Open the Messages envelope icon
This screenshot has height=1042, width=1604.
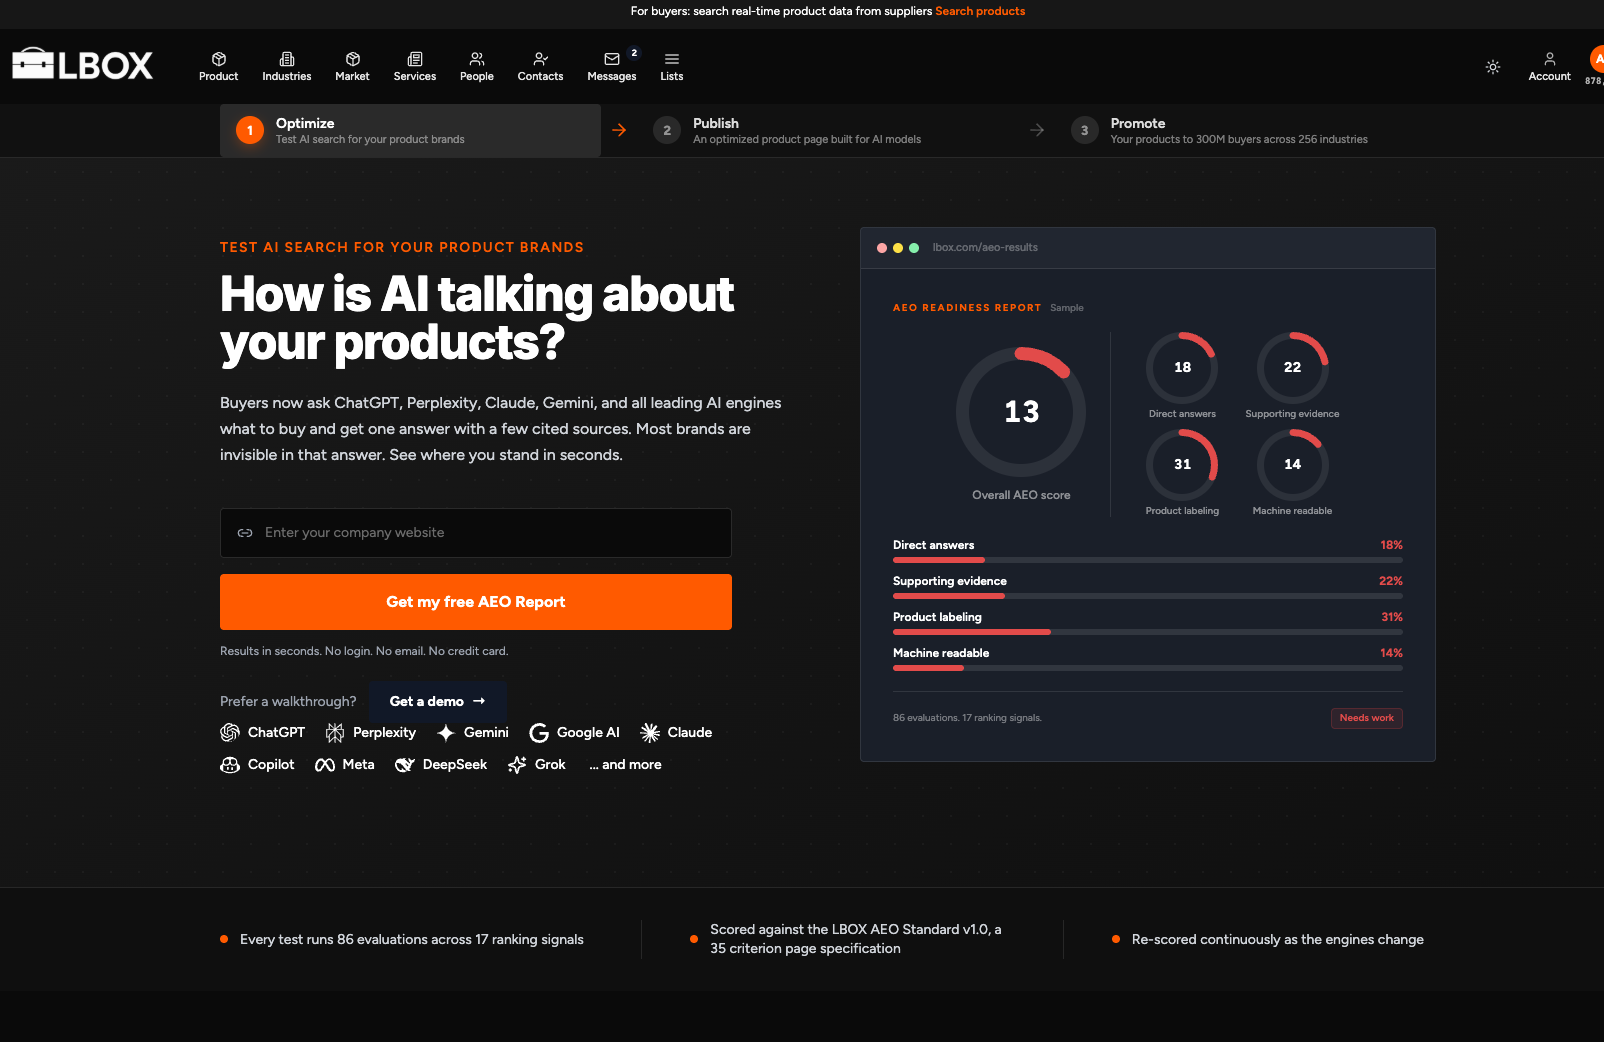[x=612, y=59]
